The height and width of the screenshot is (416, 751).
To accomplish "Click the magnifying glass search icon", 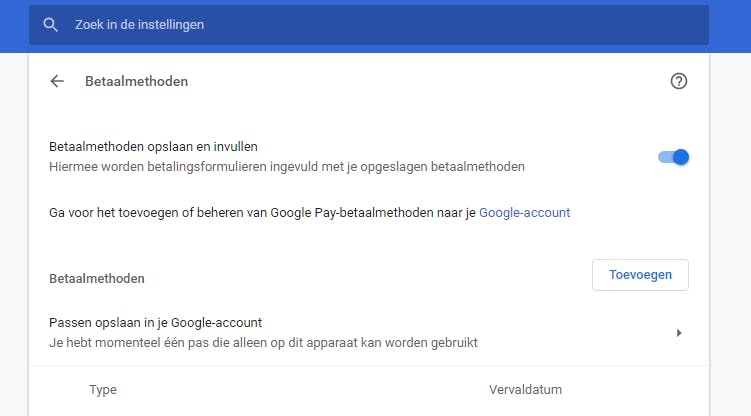I will pos(51,25).
